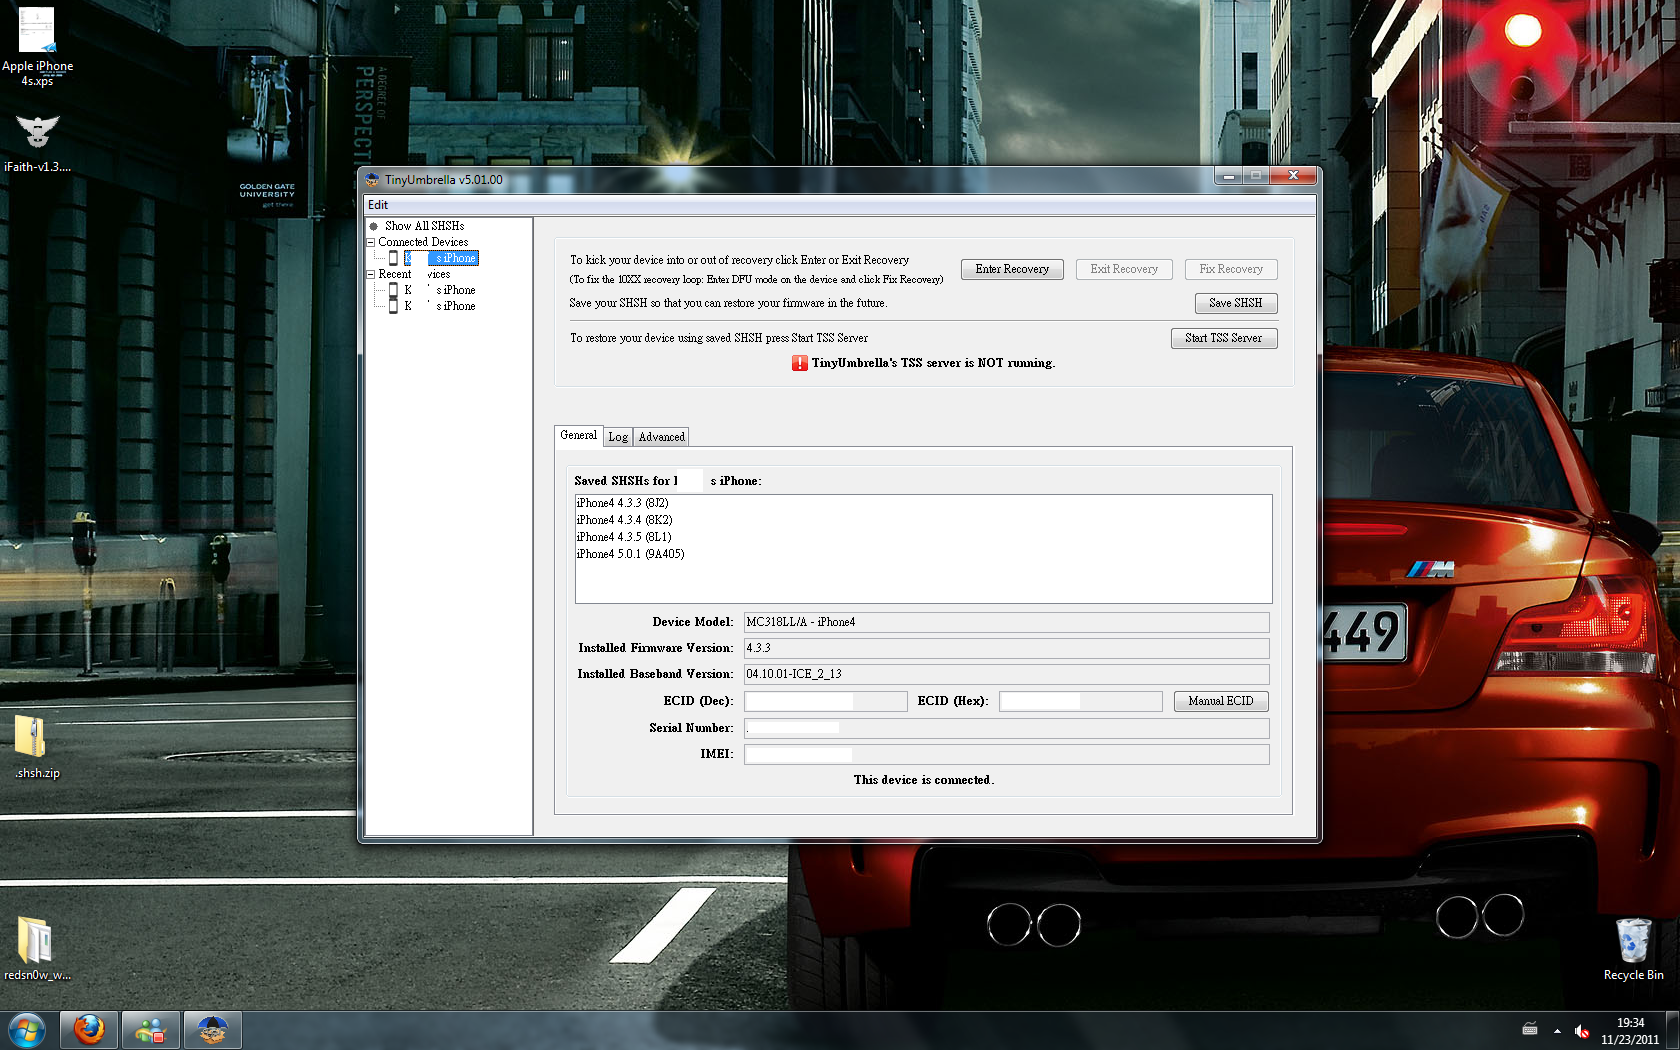The image size is (1680, 1050).
Task: Select saved SHSH iPhone4 4.3.4 (8K2)
Action: [624, 520]
